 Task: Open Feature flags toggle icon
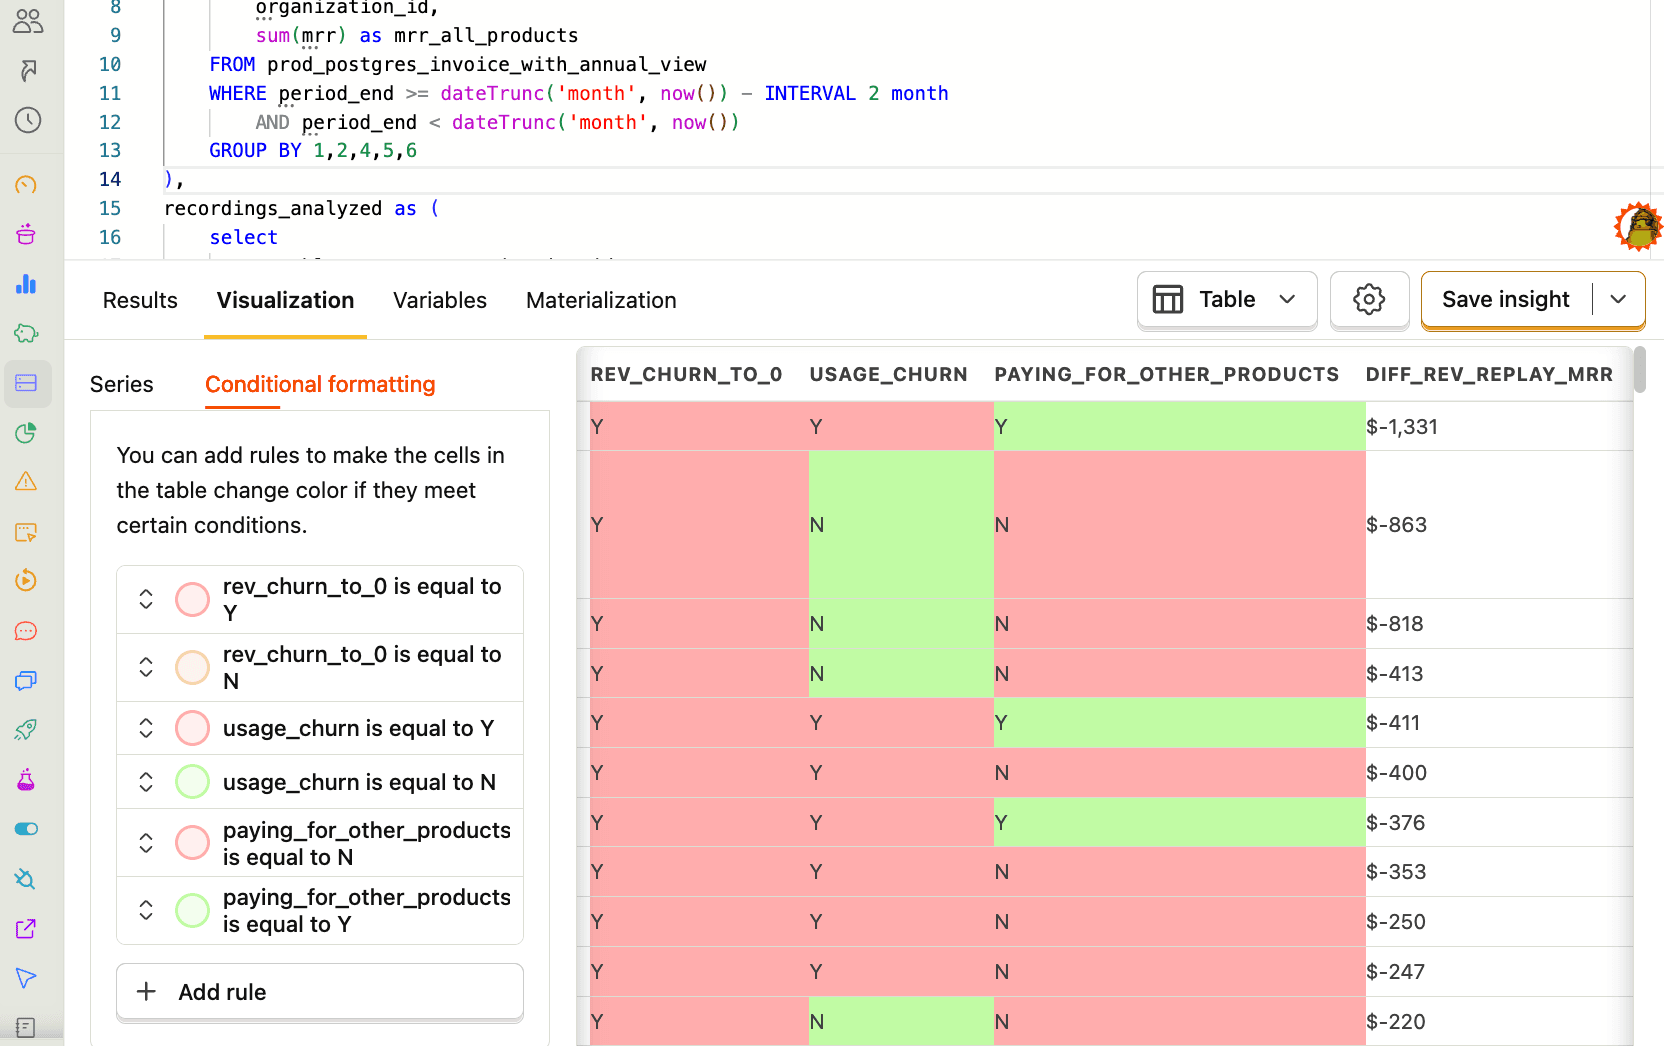tap(27, 829)
